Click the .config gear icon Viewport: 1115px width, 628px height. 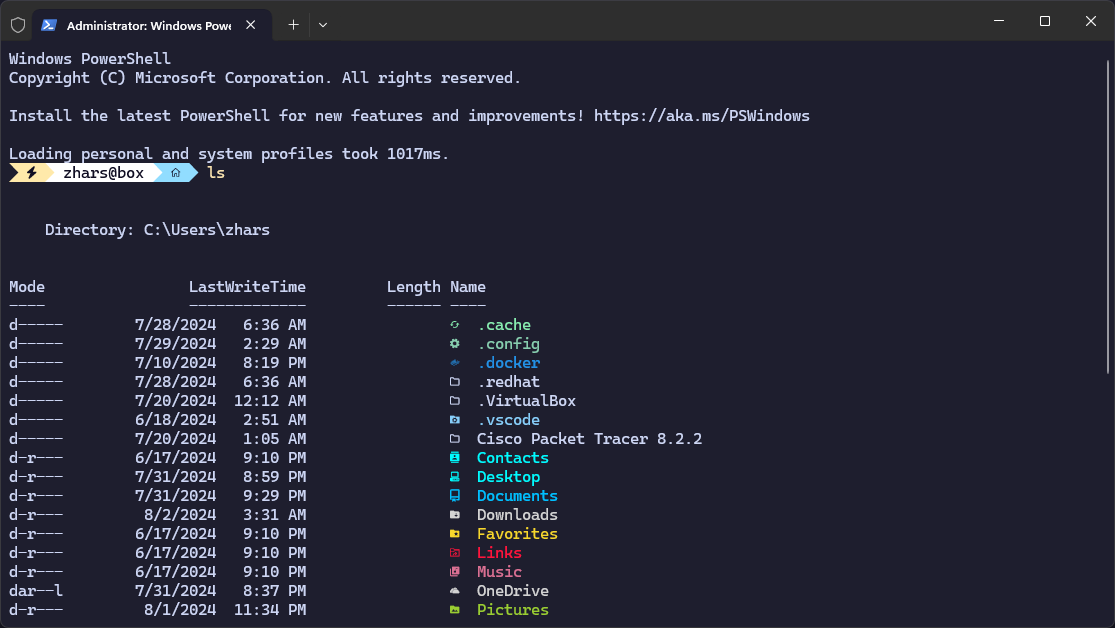point(455,344)
